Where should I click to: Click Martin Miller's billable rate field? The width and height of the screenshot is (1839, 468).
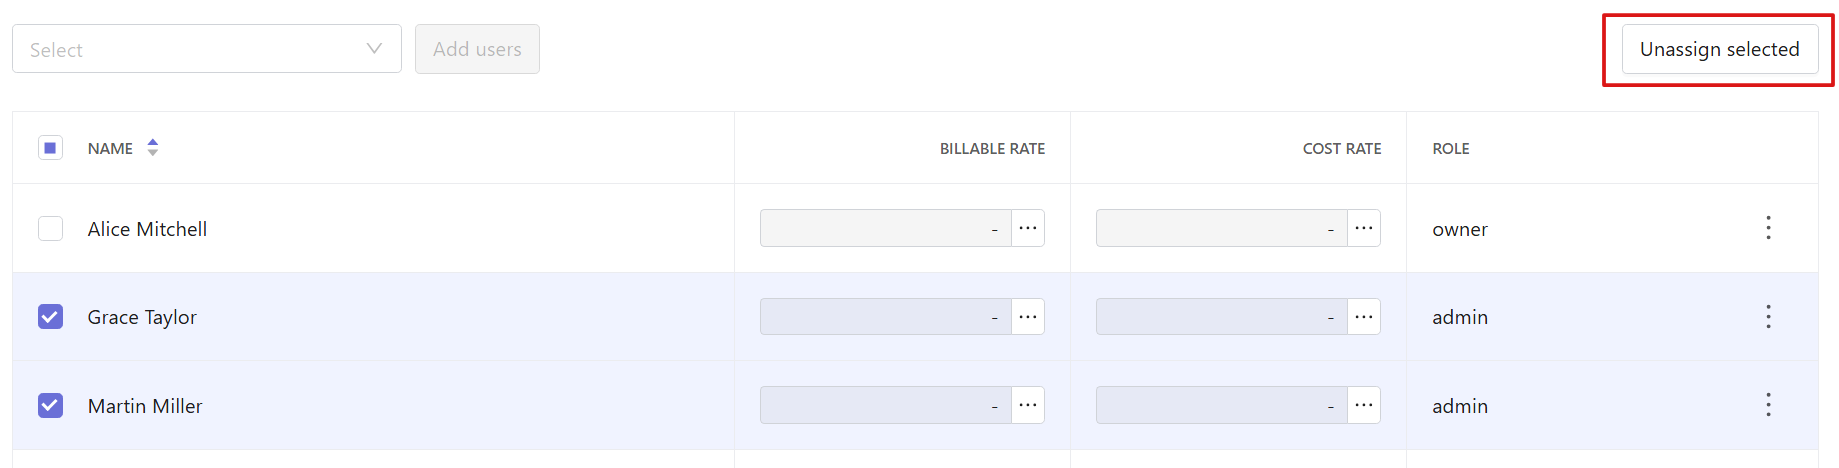pos(886,405)
